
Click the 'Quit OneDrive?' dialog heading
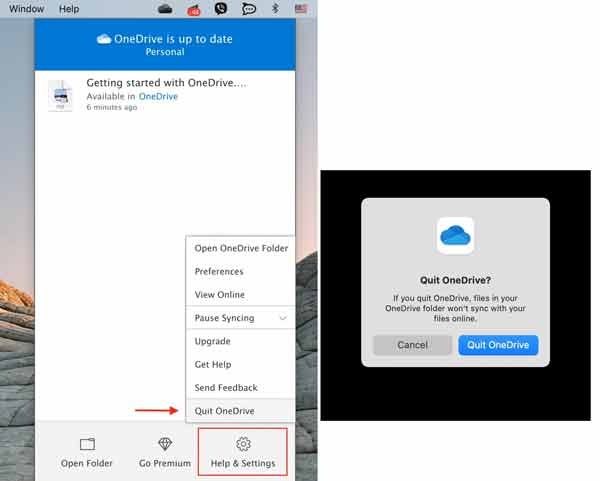[455, 280]
